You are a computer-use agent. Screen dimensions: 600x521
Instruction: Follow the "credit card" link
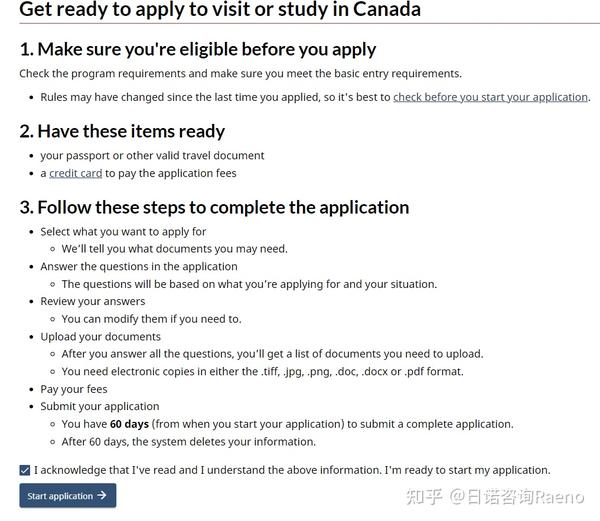coord(75,173)
